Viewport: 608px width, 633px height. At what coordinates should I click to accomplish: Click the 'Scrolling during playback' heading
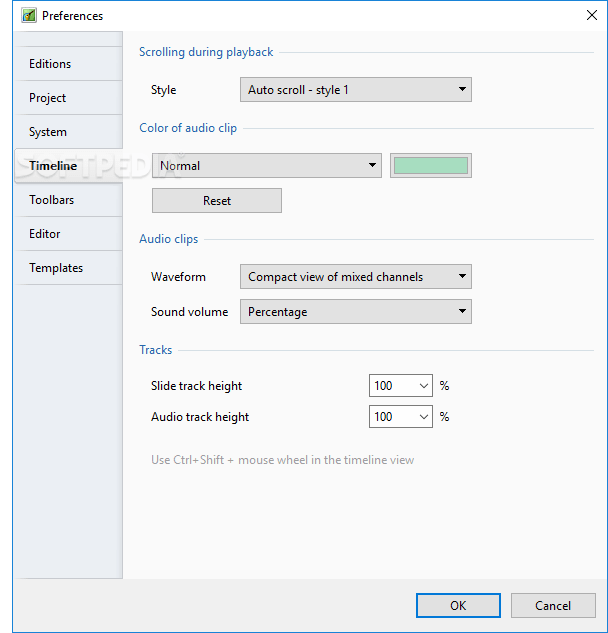[x=206, y=52]
